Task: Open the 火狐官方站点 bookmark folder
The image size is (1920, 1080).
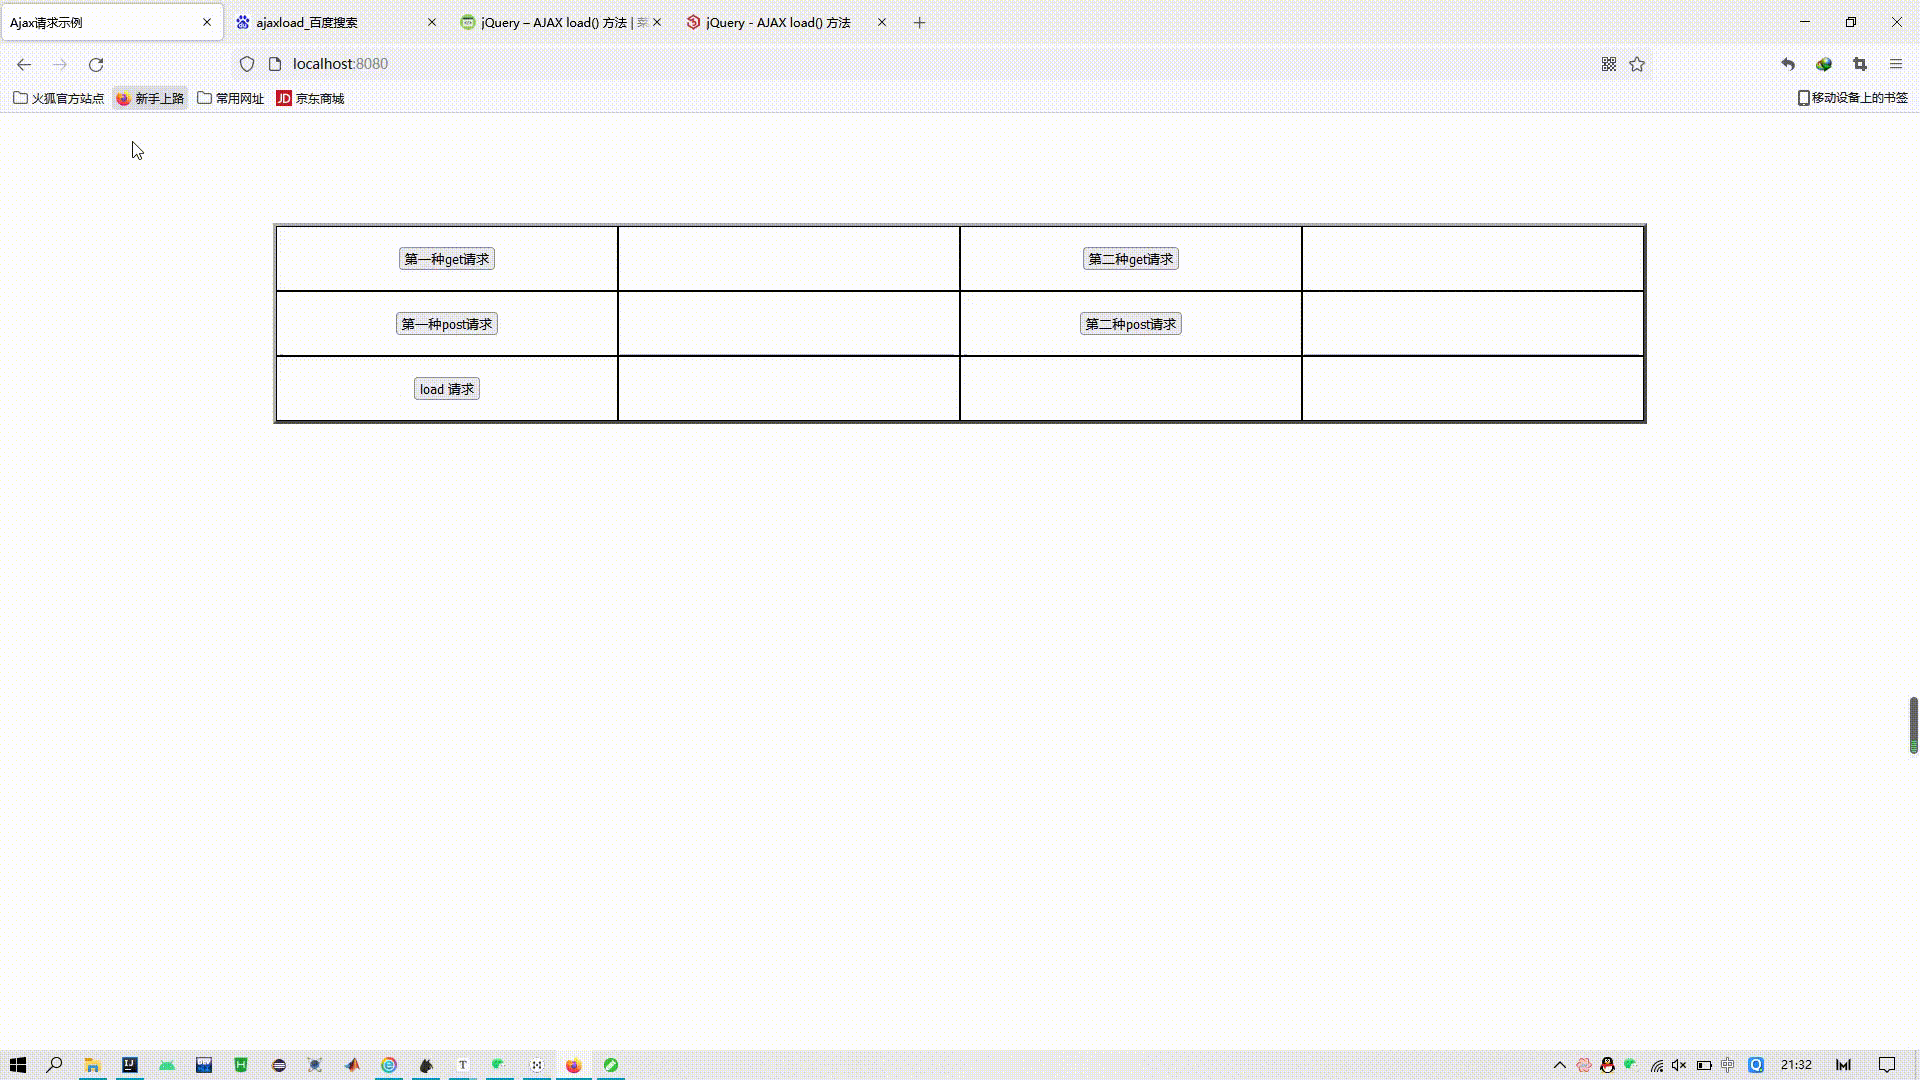Action: point(58,98)
